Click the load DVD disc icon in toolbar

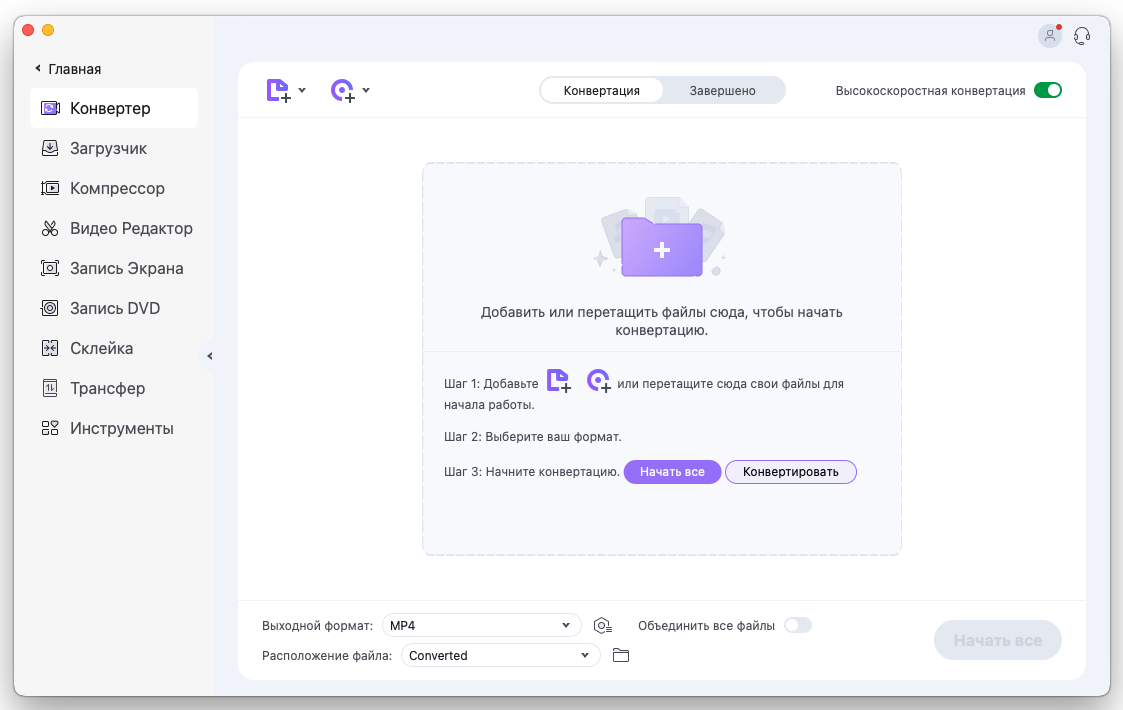(343, 91)
